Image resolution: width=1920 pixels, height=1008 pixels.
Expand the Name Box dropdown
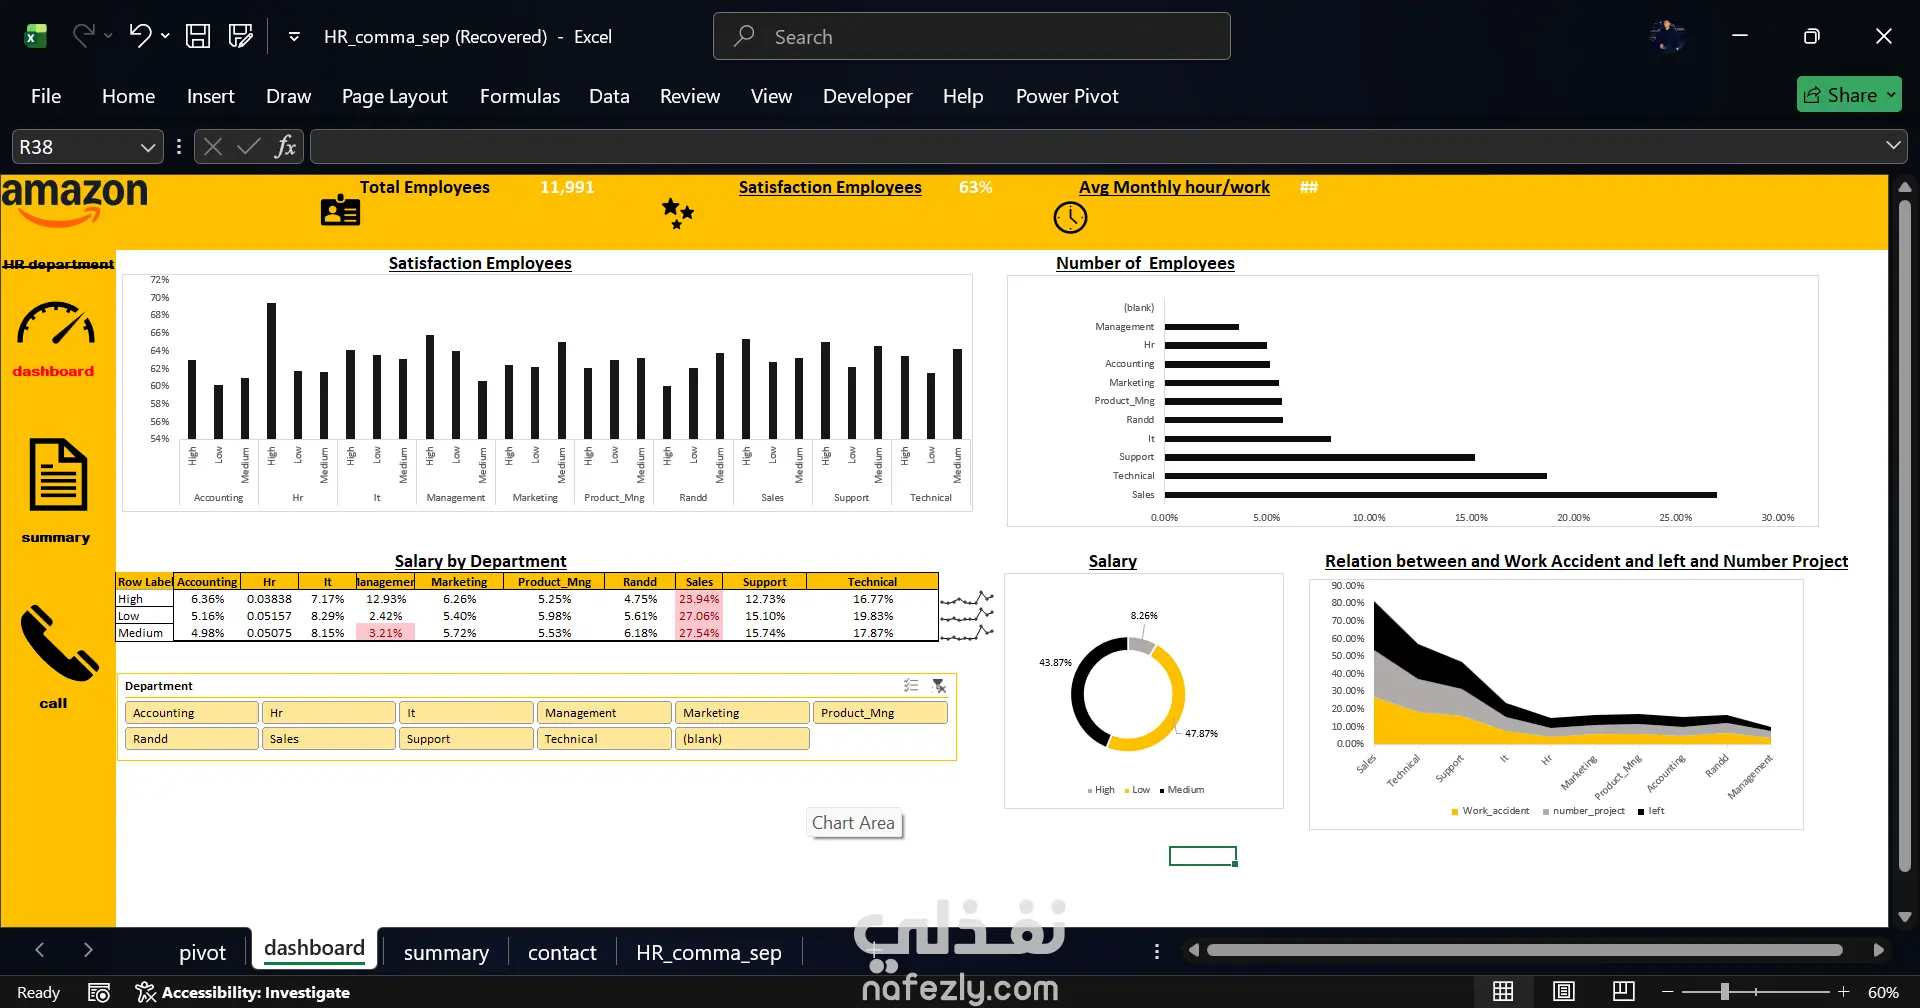(148, 147)
